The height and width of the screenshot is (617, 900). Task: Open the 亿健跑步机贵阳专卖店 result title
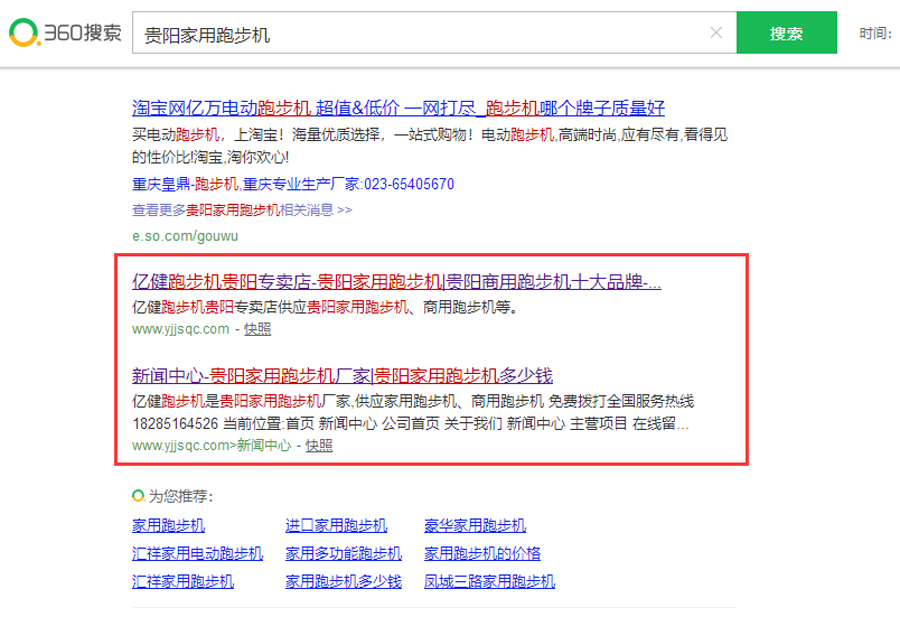397,281
